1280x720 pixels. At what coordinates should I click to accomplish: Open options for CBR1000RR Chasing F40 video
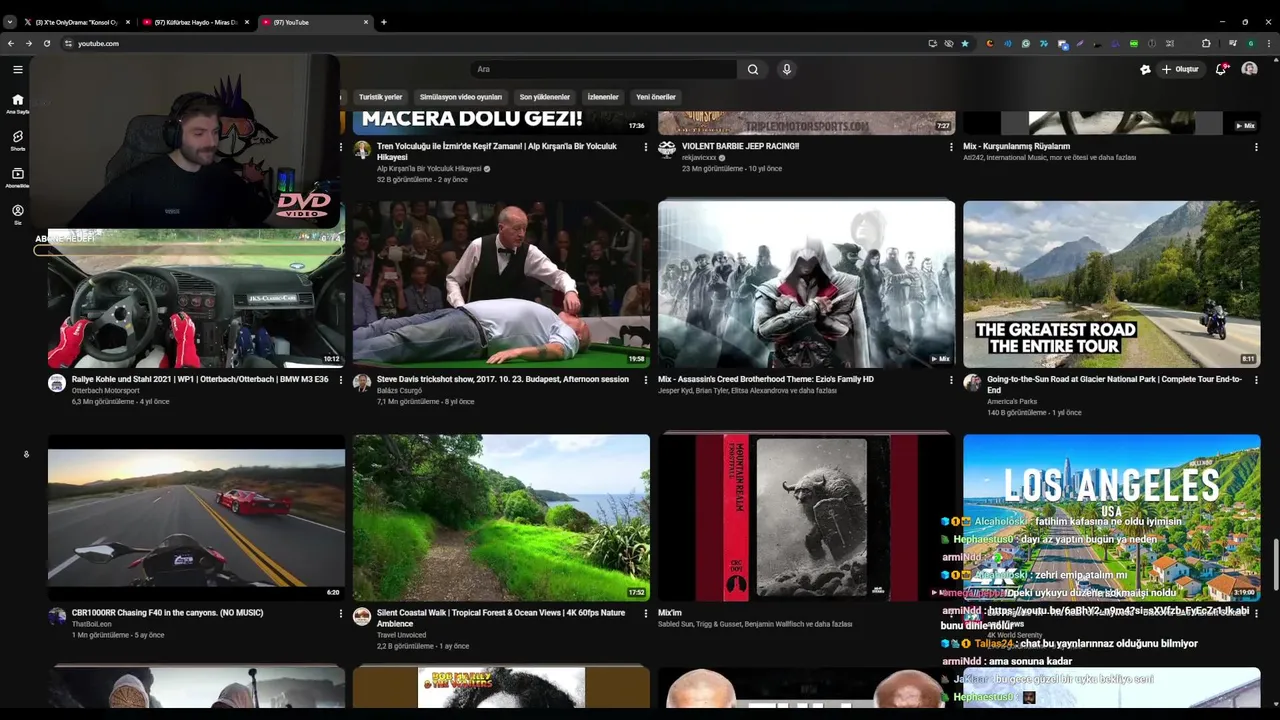click(x=341, y=613)
